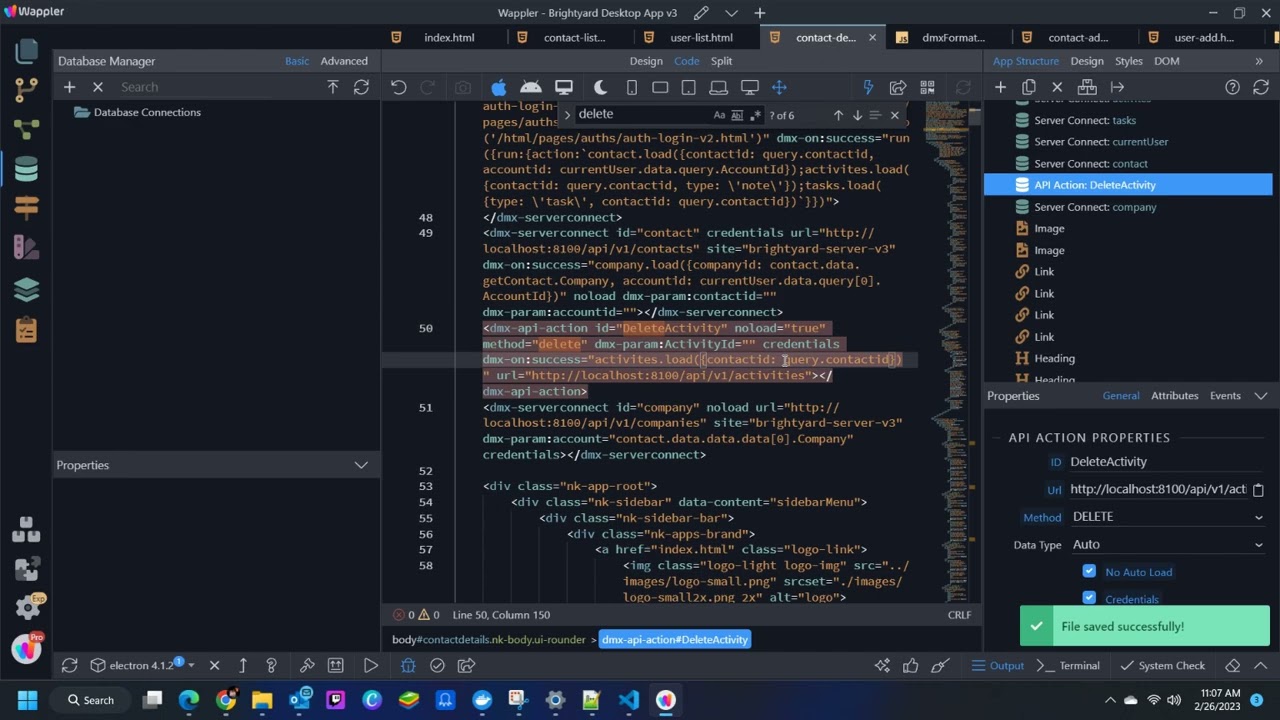
Task: Refresh the App Structure tree
Action: pyautogui.click(x=1260, y=87)
